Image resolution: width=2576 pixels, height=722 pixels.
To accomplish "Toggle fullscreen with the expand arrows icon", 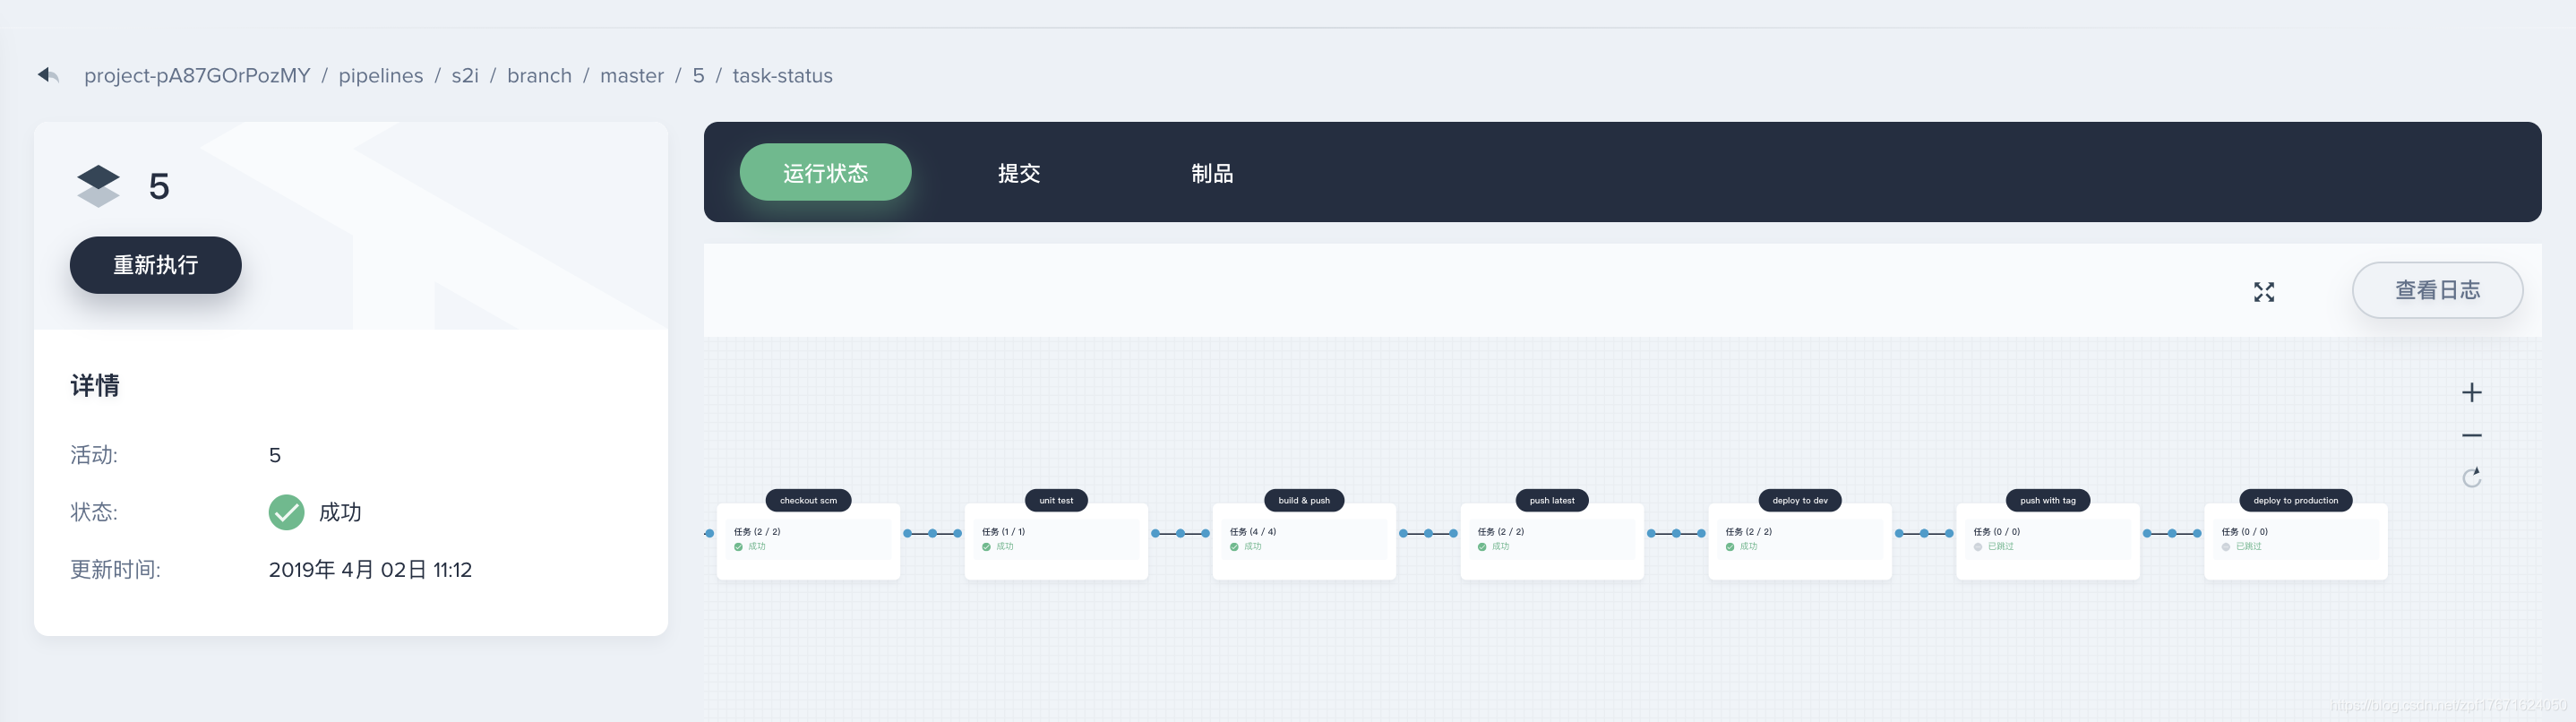I will tap(2264, 292).
